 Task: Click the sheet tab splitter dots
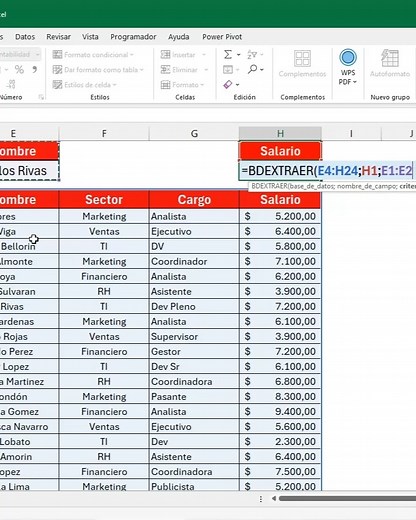[x=261, y=499]
